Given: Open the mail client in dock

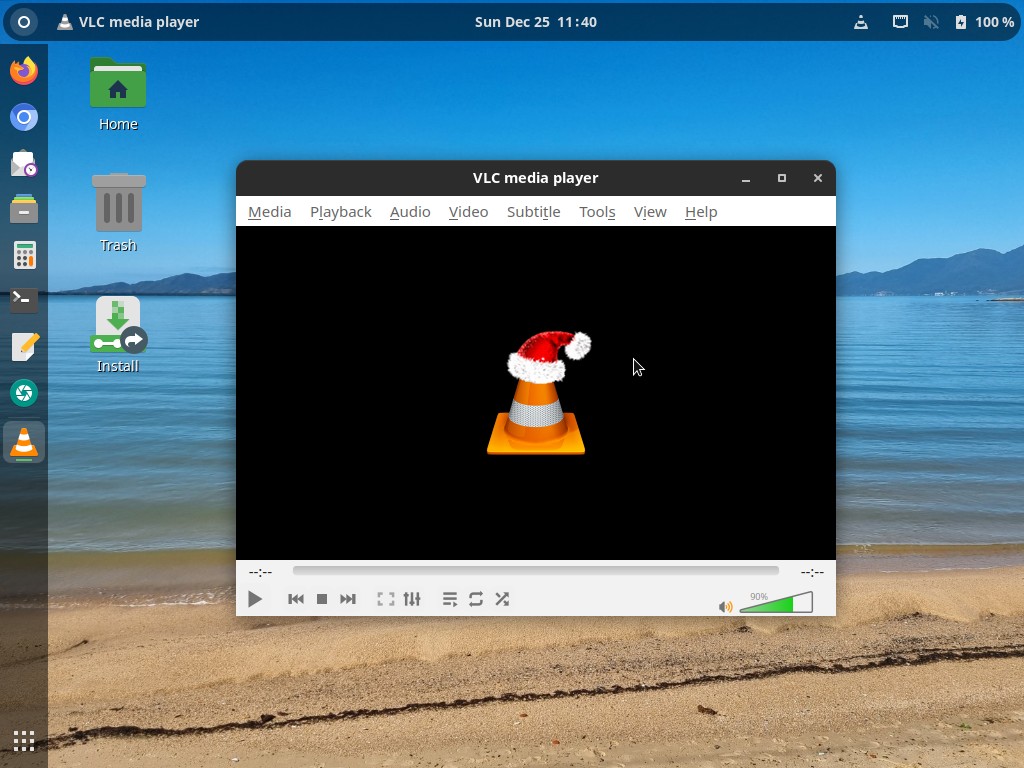Looking at the screenshot, I should coord(24,163).
